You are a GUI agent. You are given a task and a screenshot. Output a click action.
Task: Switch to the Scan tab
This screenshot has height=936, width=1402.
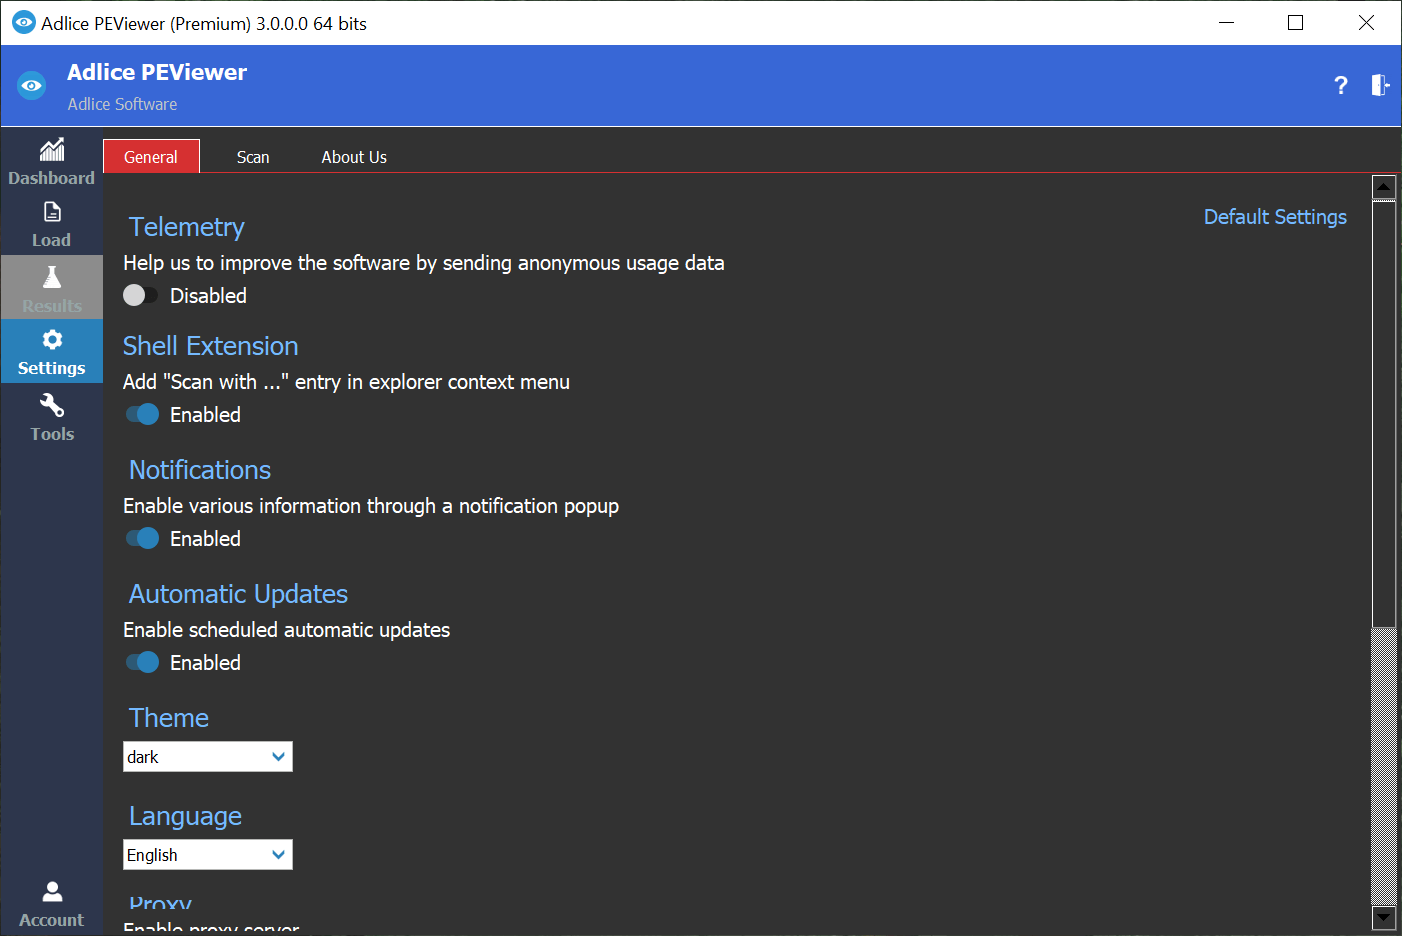pos(253,157)
